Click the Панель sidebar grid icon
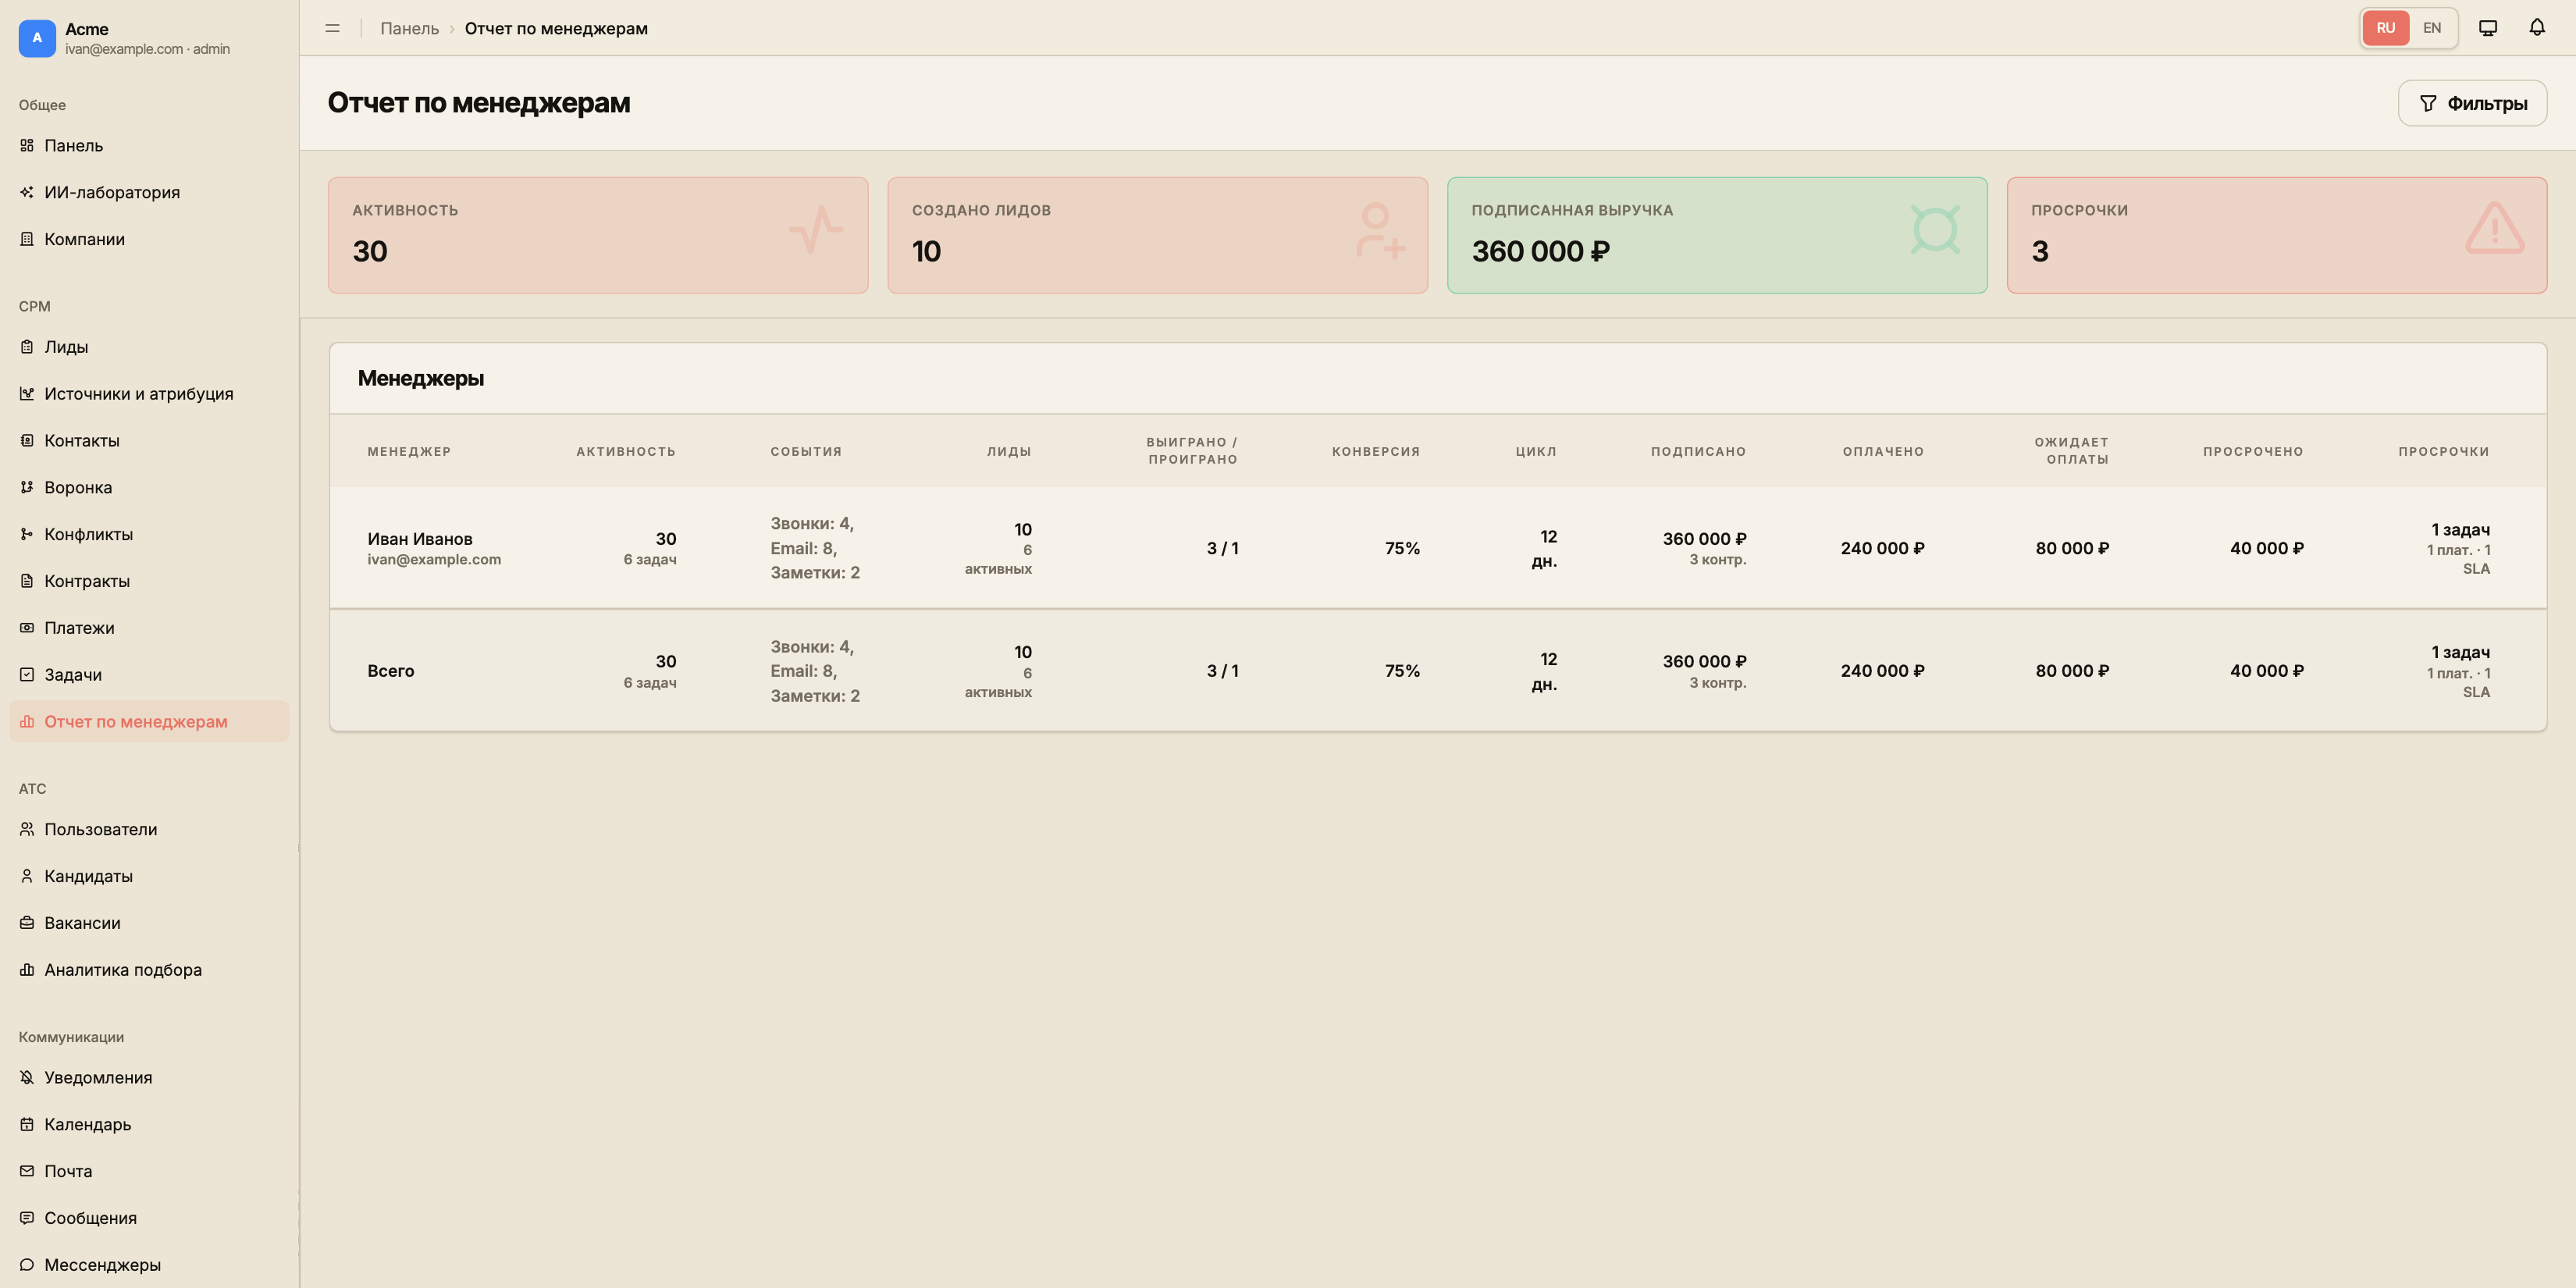Image resolution: width=2576 pixels, height=1288 pixels. coord(27,146)
